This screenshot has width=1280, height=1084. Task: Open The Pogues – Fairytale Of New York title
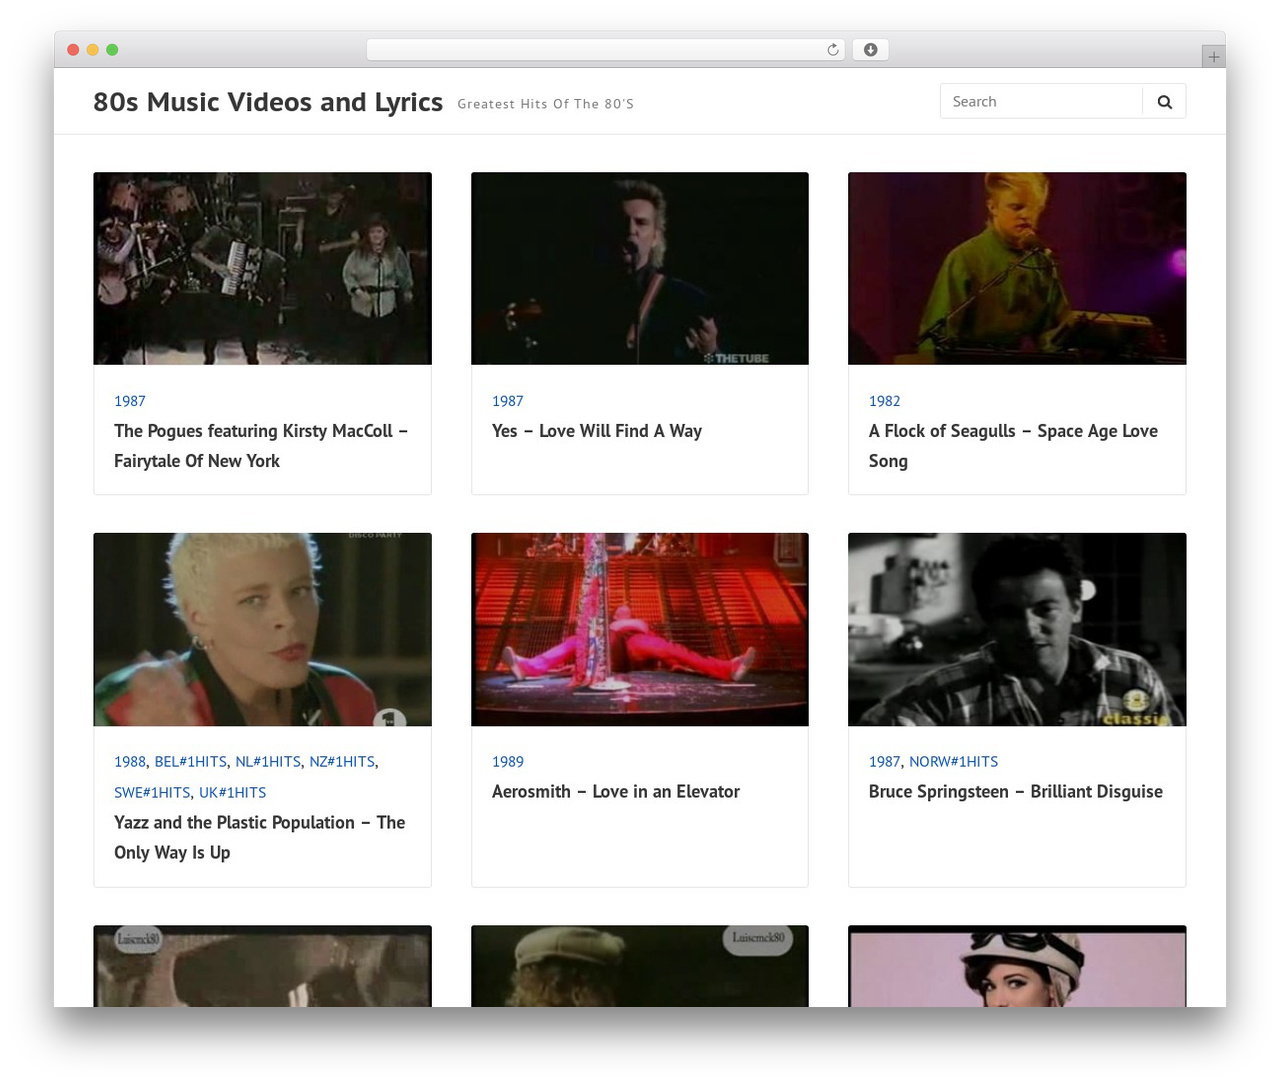261,446
